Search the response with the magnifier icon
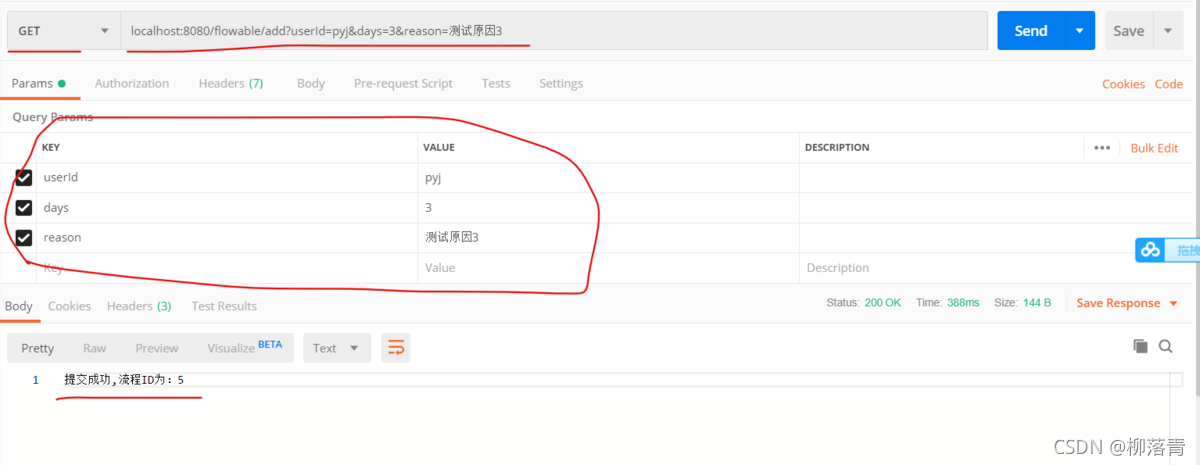1200x465 pixels. click(1166, 346)
